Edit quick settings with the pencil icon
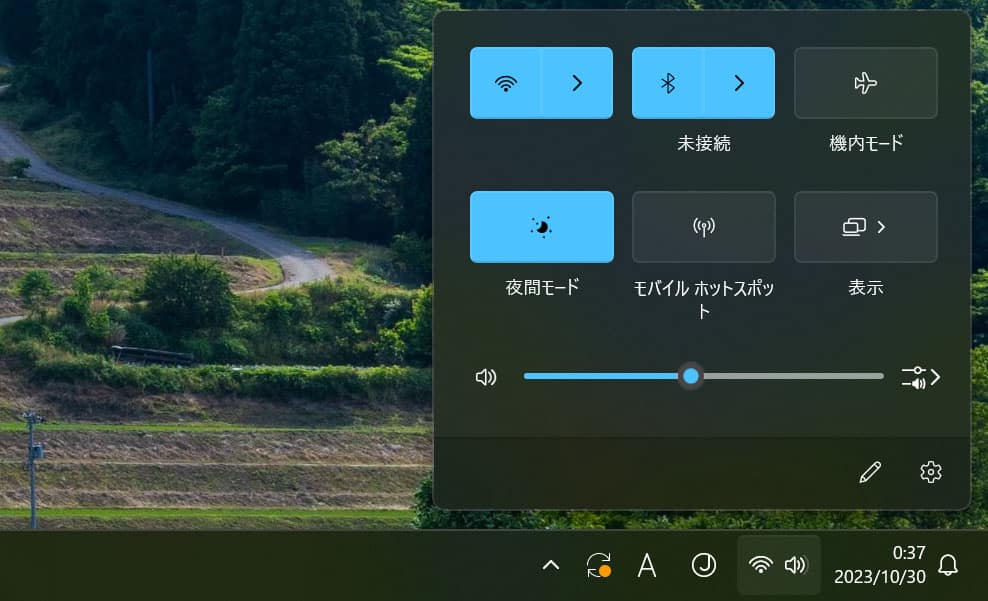 coord(870,472)
